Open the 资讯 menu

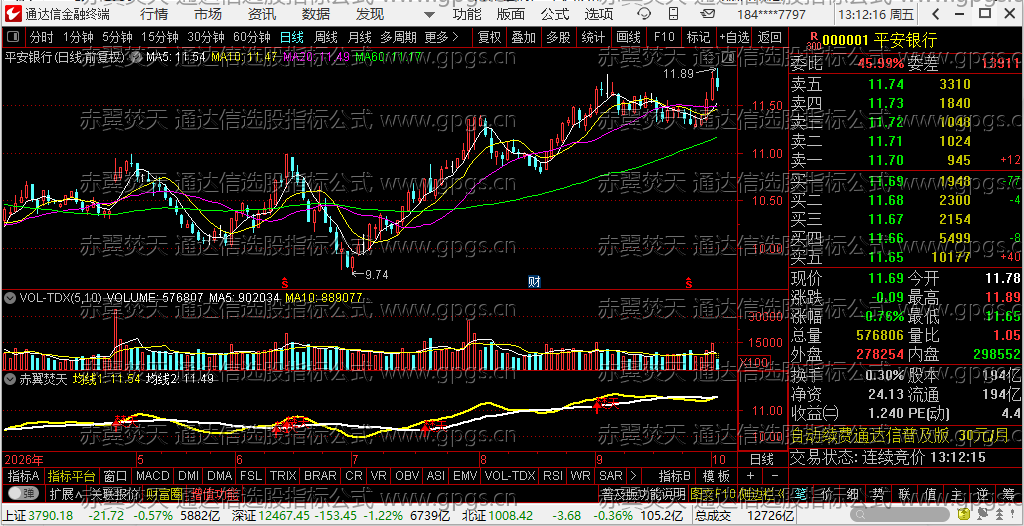[x=262, y=14]
